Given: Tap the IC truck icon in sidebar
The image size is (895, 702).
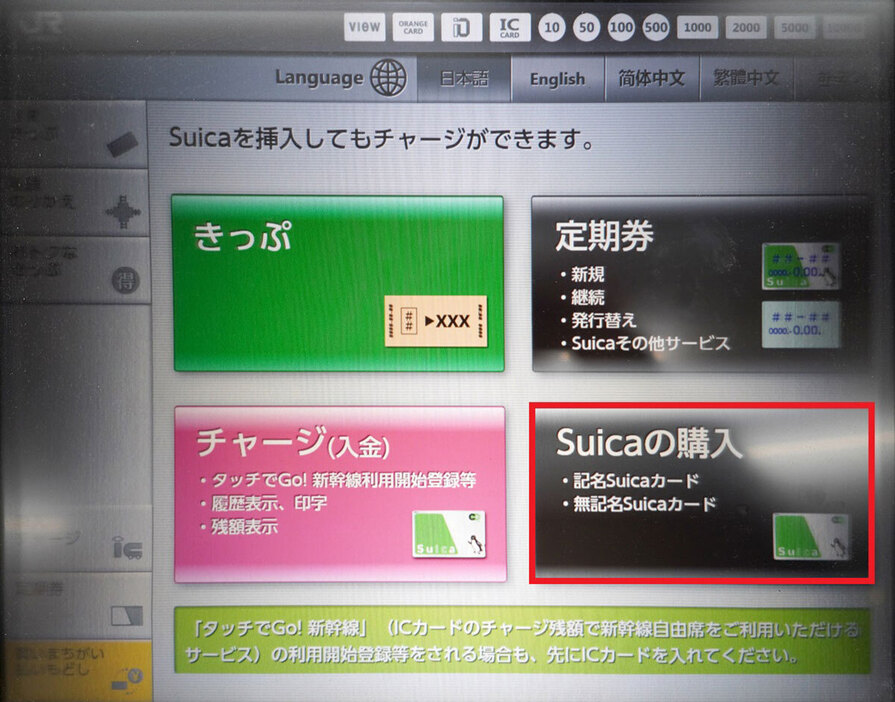Looking at the screenshot, I should (x=127, y=548).
